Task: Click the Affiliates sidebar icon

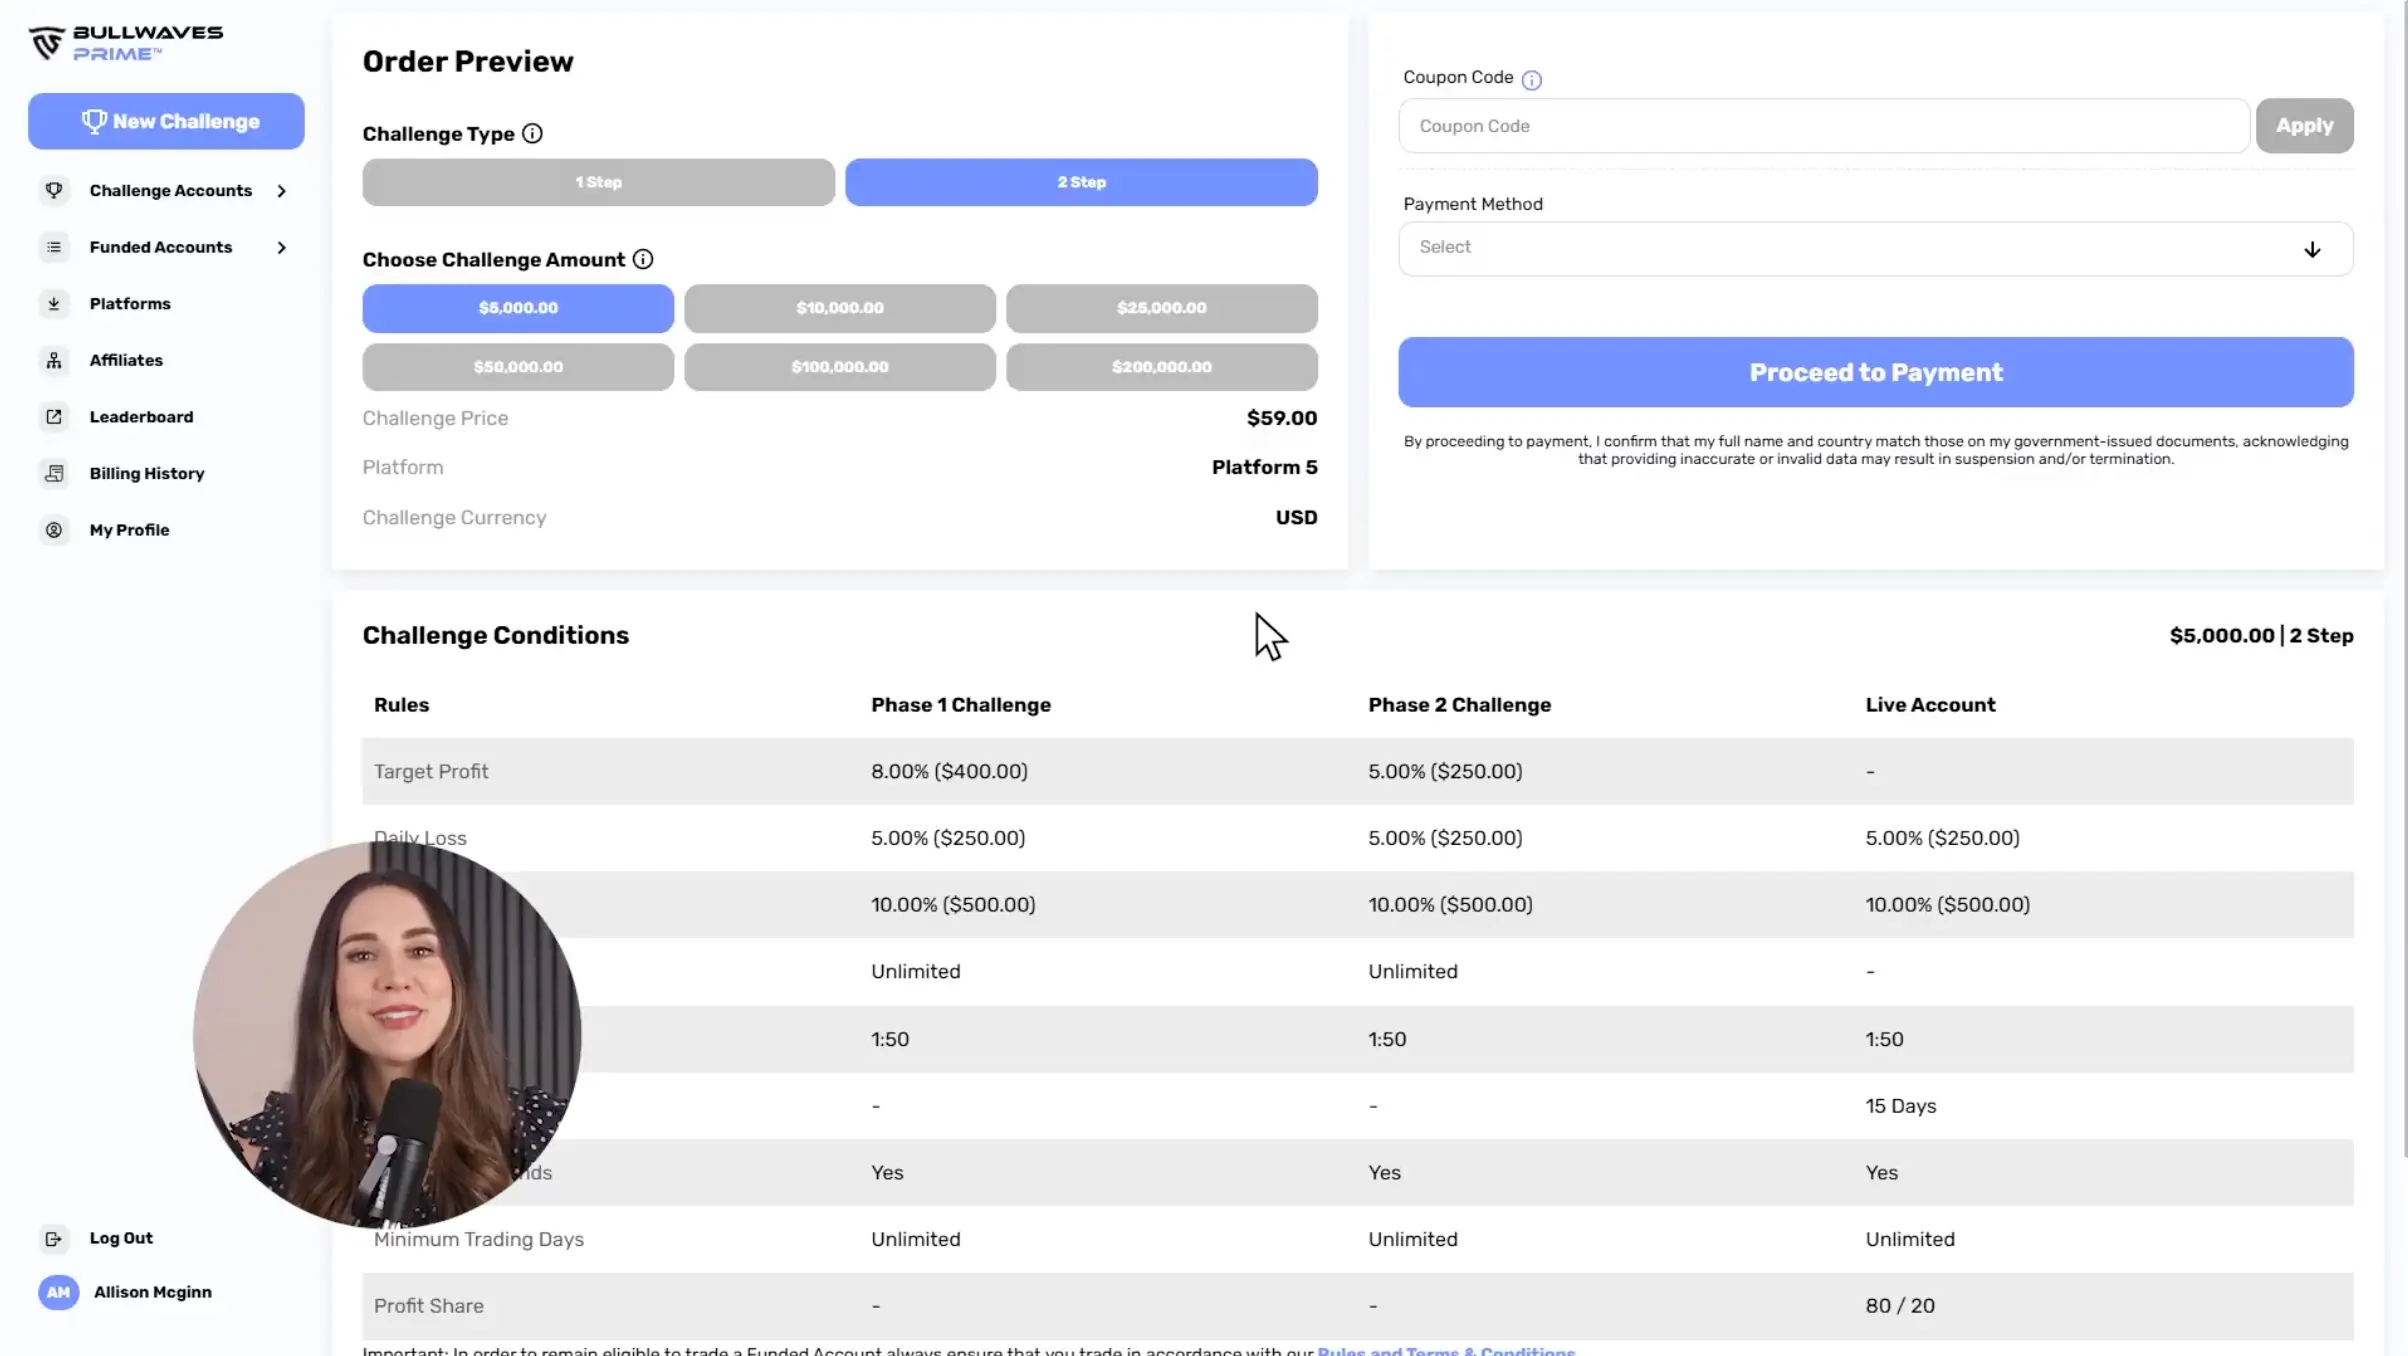Action: [54, 360]
